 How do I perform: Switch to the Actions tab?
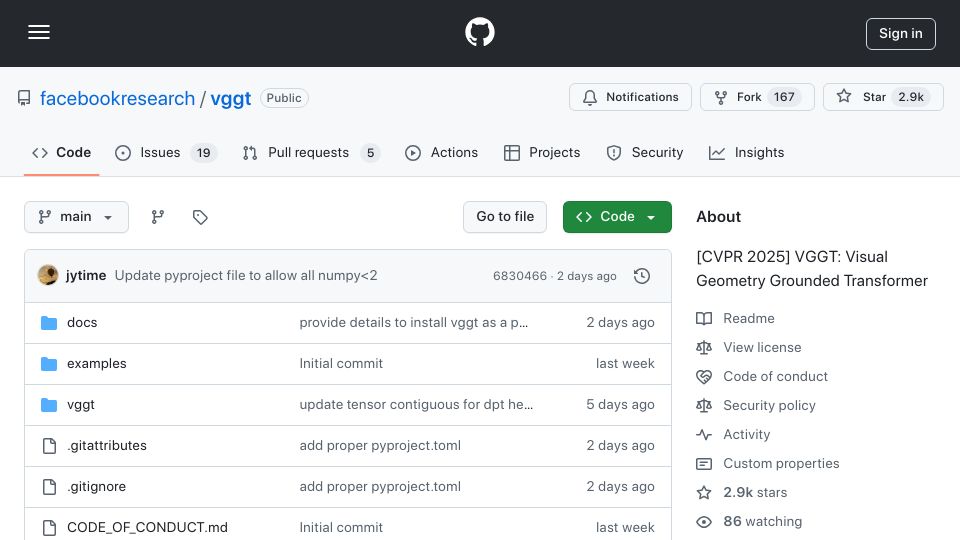[441, 152]
